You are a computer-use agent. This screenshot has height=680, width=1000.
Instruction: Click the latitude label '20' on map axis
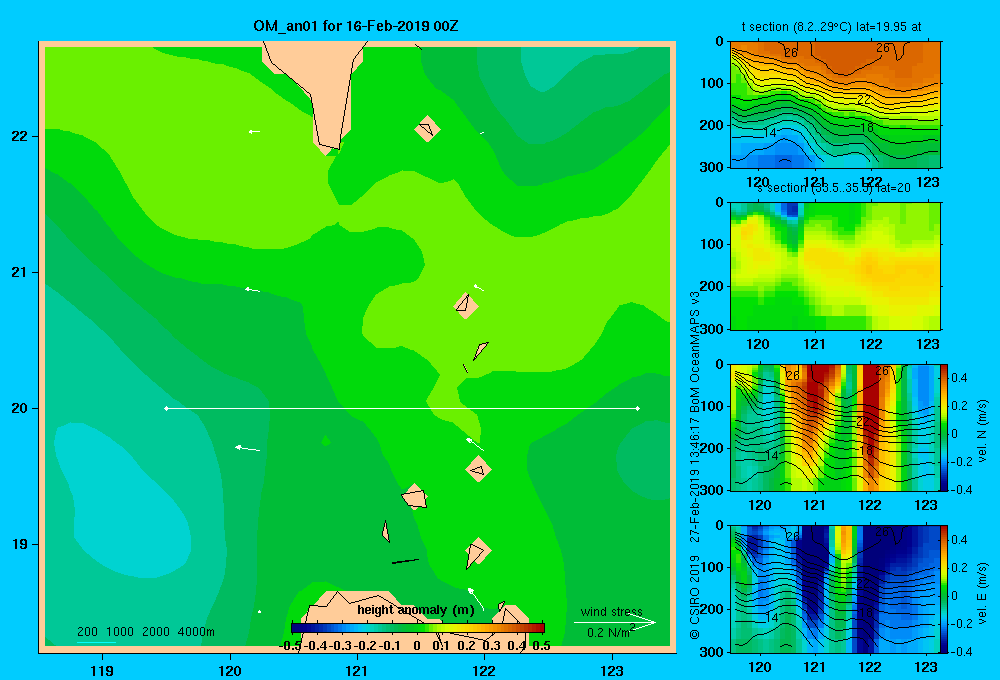[20, 408]
